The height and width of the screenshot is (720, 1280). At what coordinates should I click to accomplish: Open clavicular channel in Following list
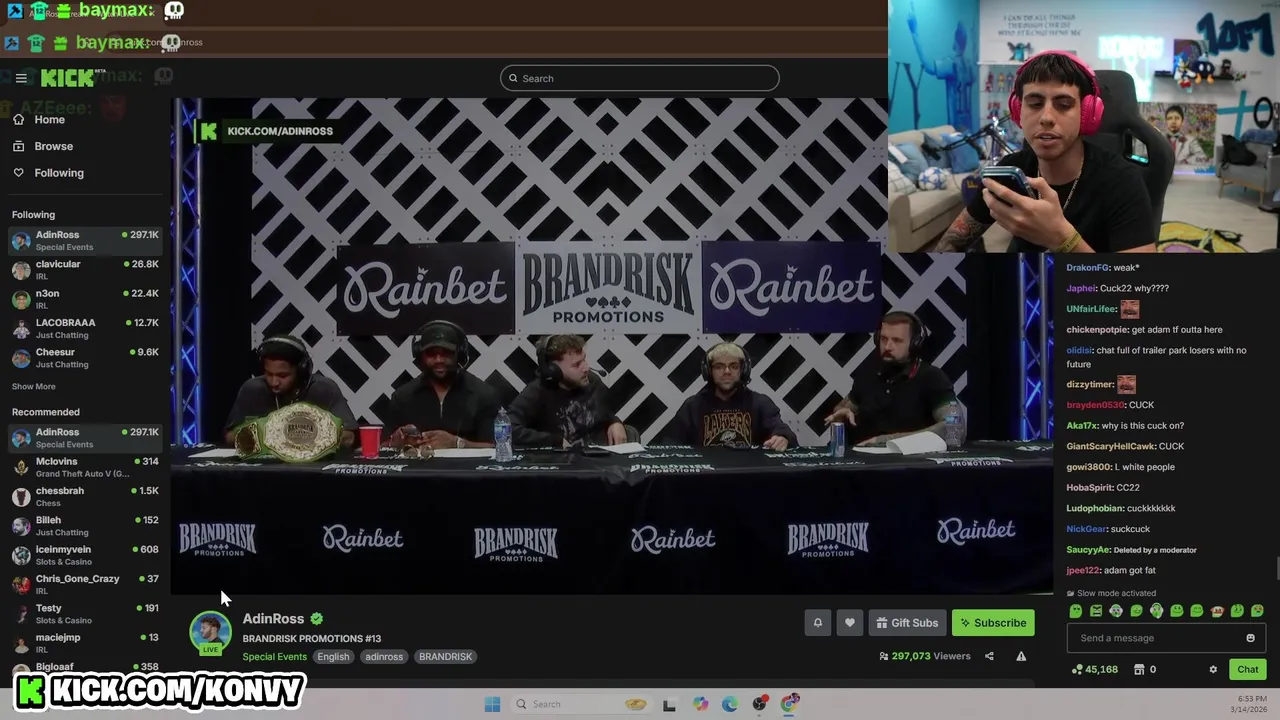click(x=85, y=270)
